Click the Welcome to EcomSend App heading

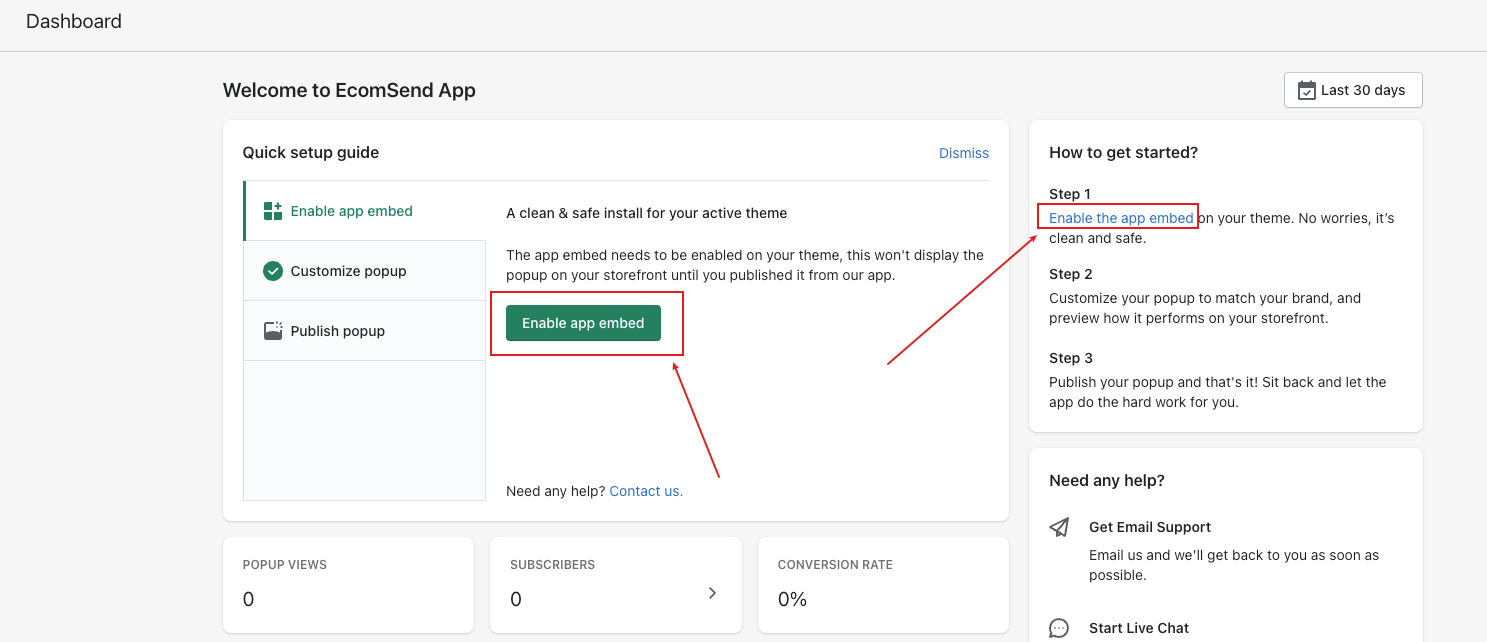pyautogui.click(x=349, y=90)
